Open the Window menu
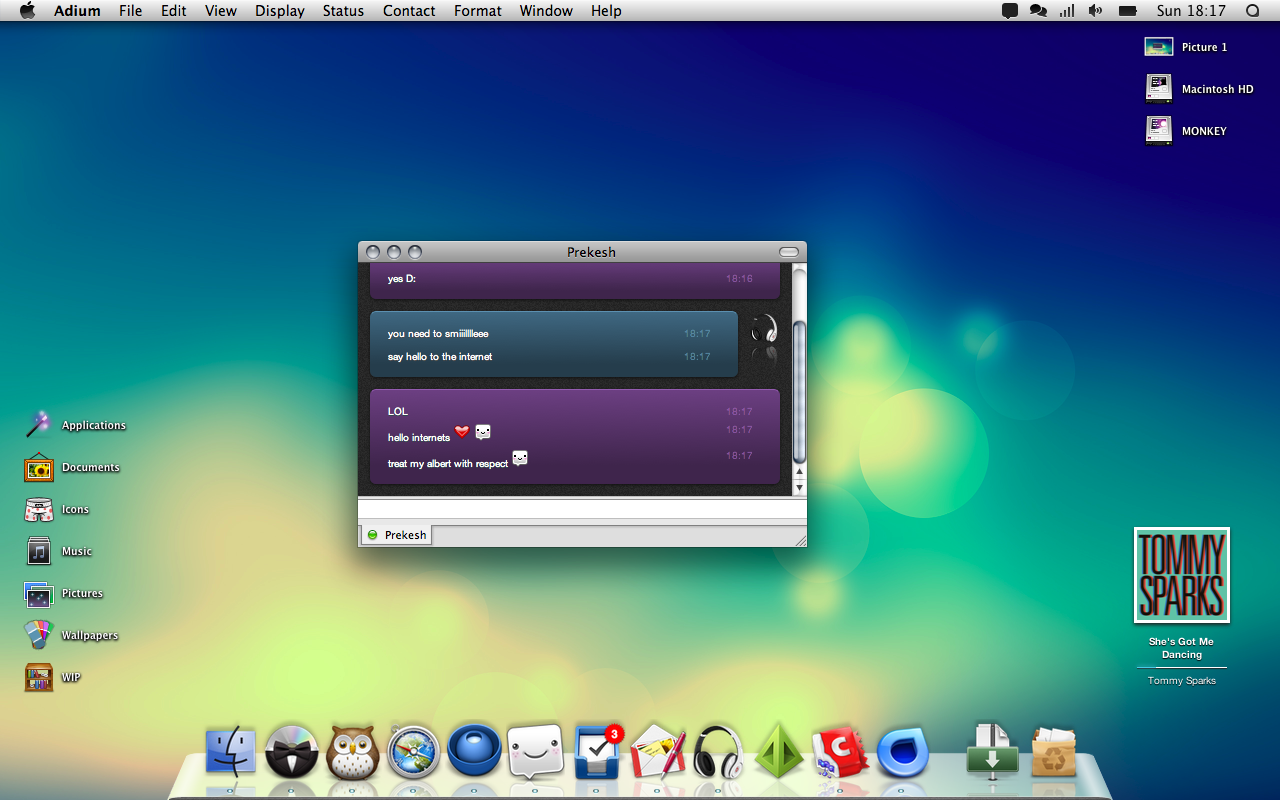Screen dimensions: 1280x800 click(x=546, y=11)
